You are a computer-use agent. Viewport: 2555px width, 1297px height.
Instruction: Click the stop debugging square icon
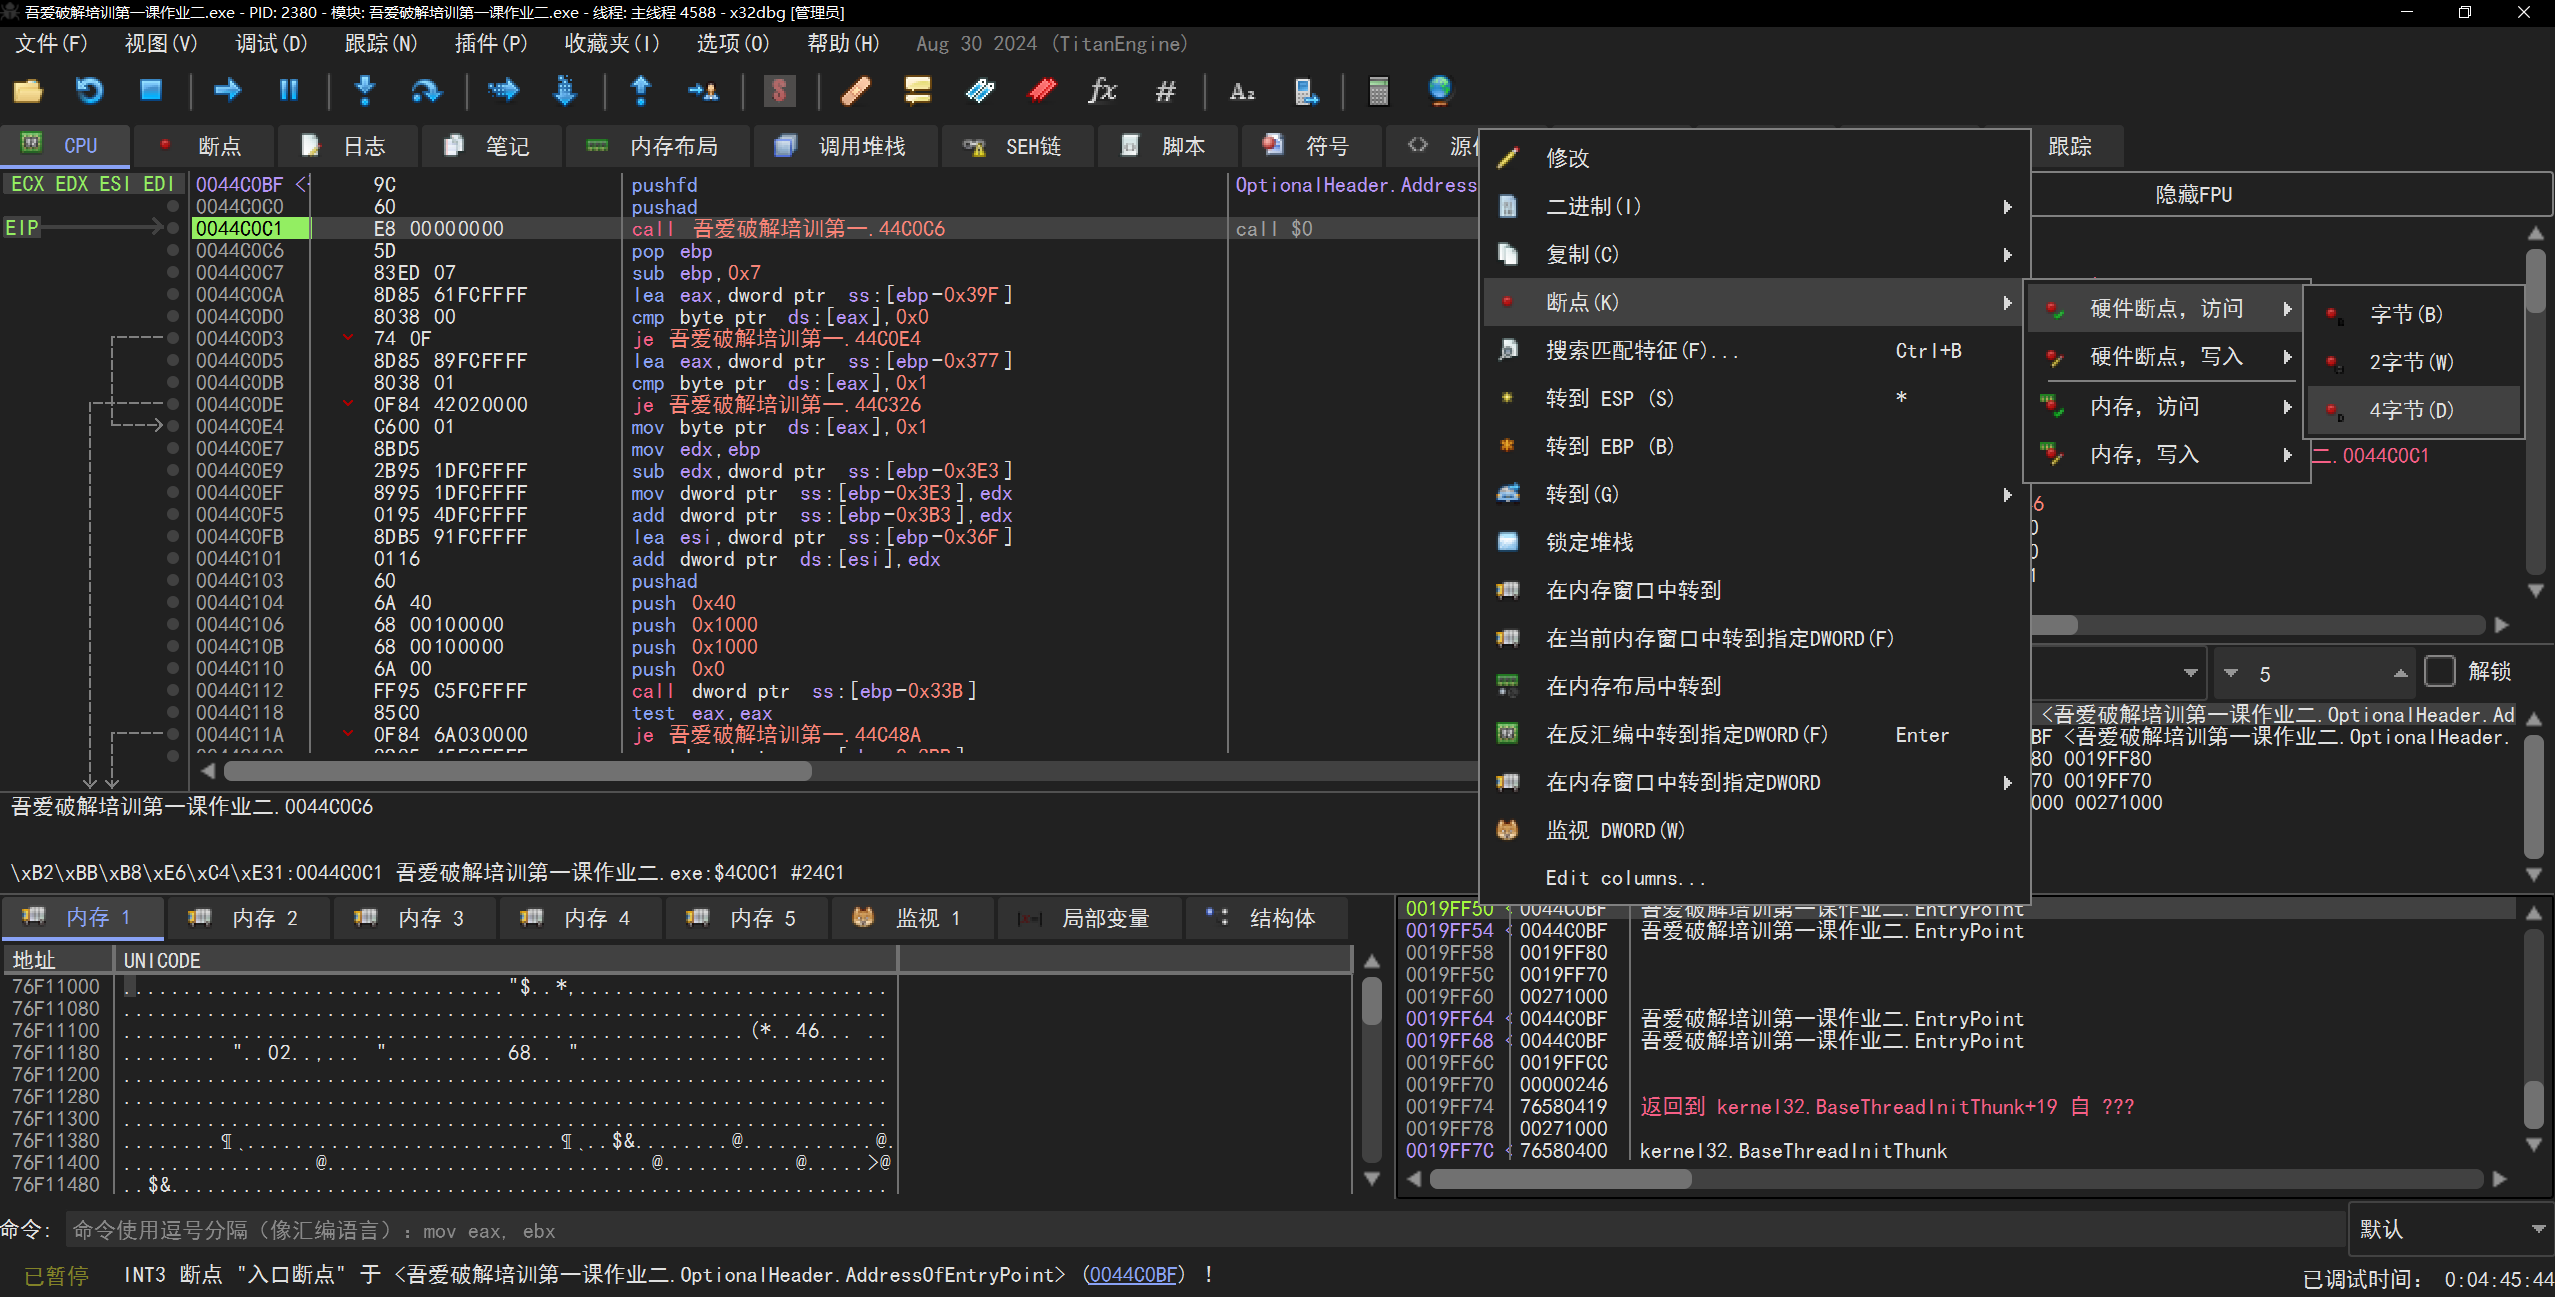[x=151, y=91]
